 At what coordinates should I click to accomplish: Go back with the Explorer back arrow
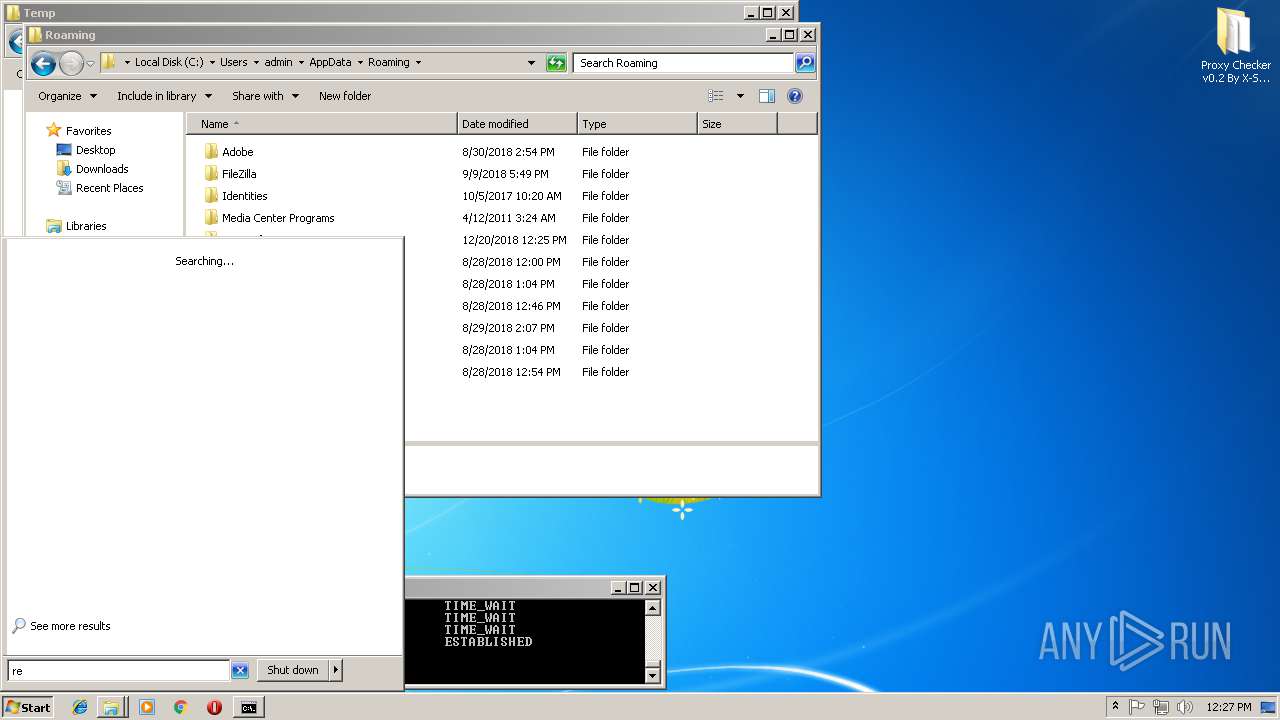[x=43, y=64]
